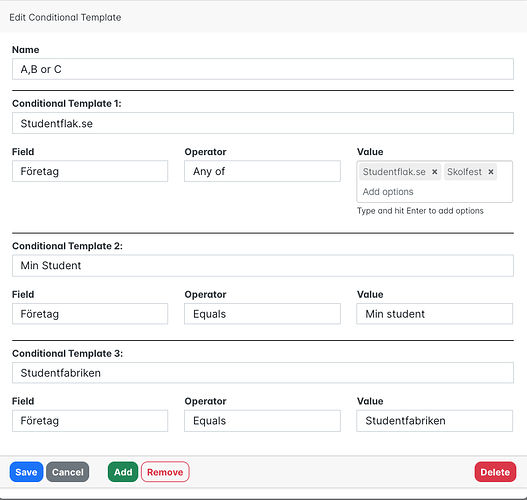Open the Conditional Template 3 Studentfabriken selector
The height and width of the screenshot is (500, 527).
tap(263, 373)
